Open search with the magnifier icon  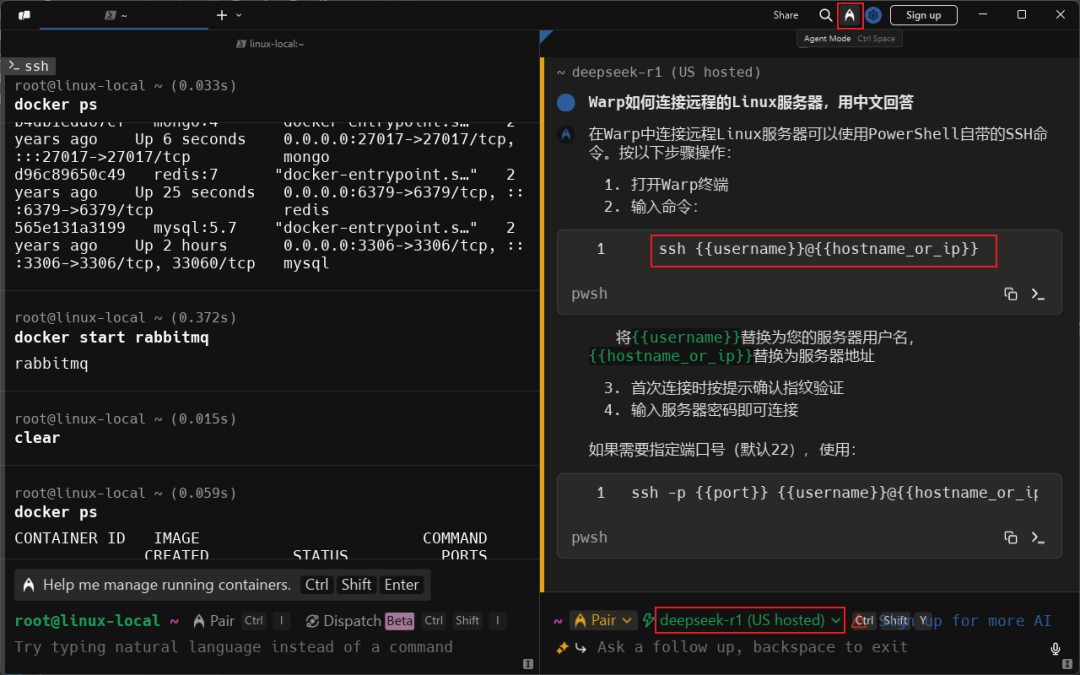pos(826,14)
